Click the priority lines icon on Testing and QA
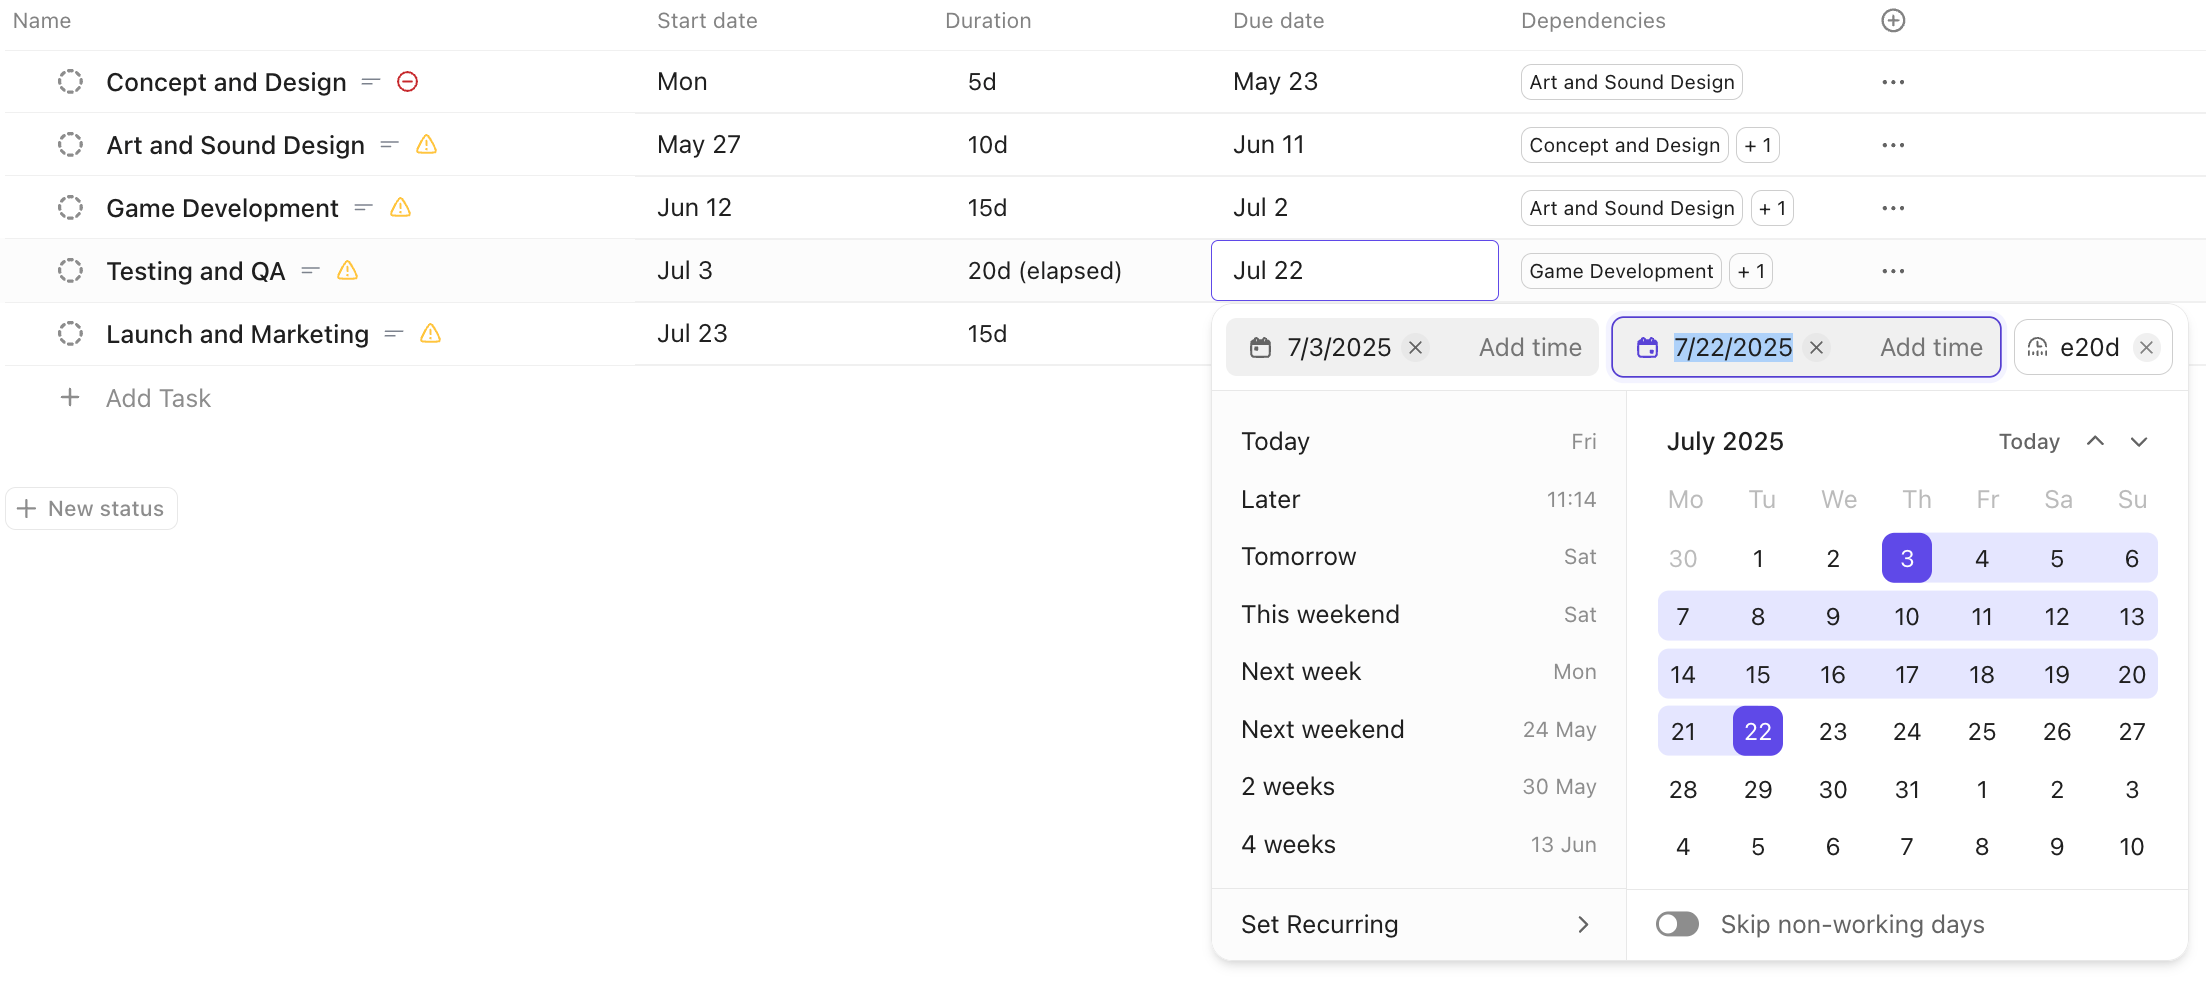2206x992 pixels. point(311,271)
